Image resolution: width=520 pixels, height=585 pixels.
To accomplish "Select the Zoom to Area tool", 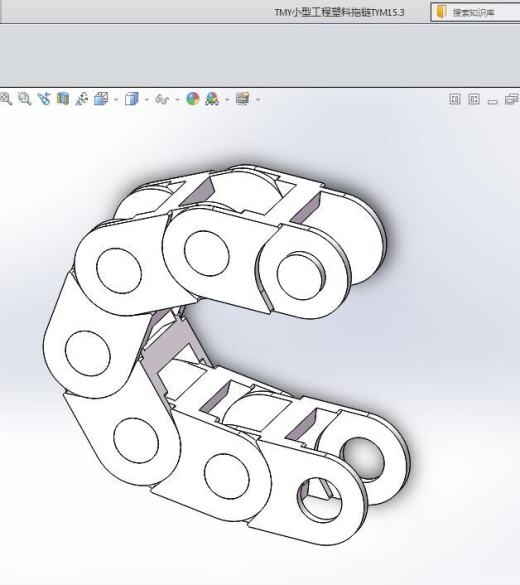I will pos(25,99).
